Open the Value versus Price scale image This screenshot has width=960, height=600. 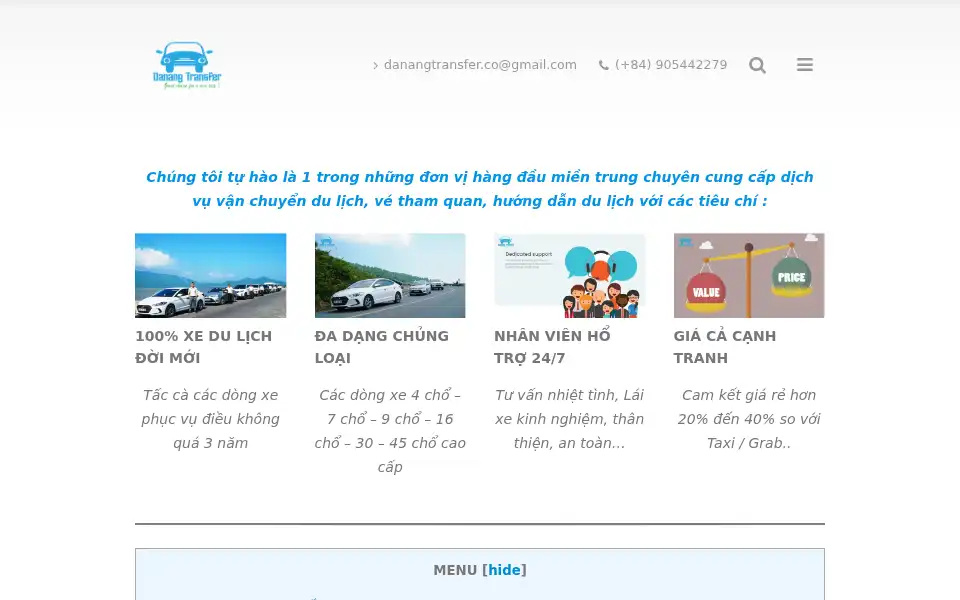click(x=749, y=276)
